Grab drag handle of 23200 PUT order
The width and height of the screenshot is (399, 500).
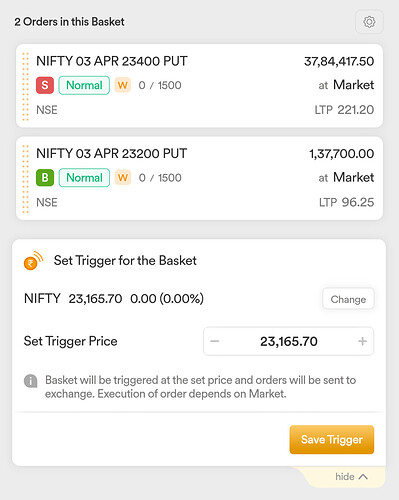(x=25, y=179)
